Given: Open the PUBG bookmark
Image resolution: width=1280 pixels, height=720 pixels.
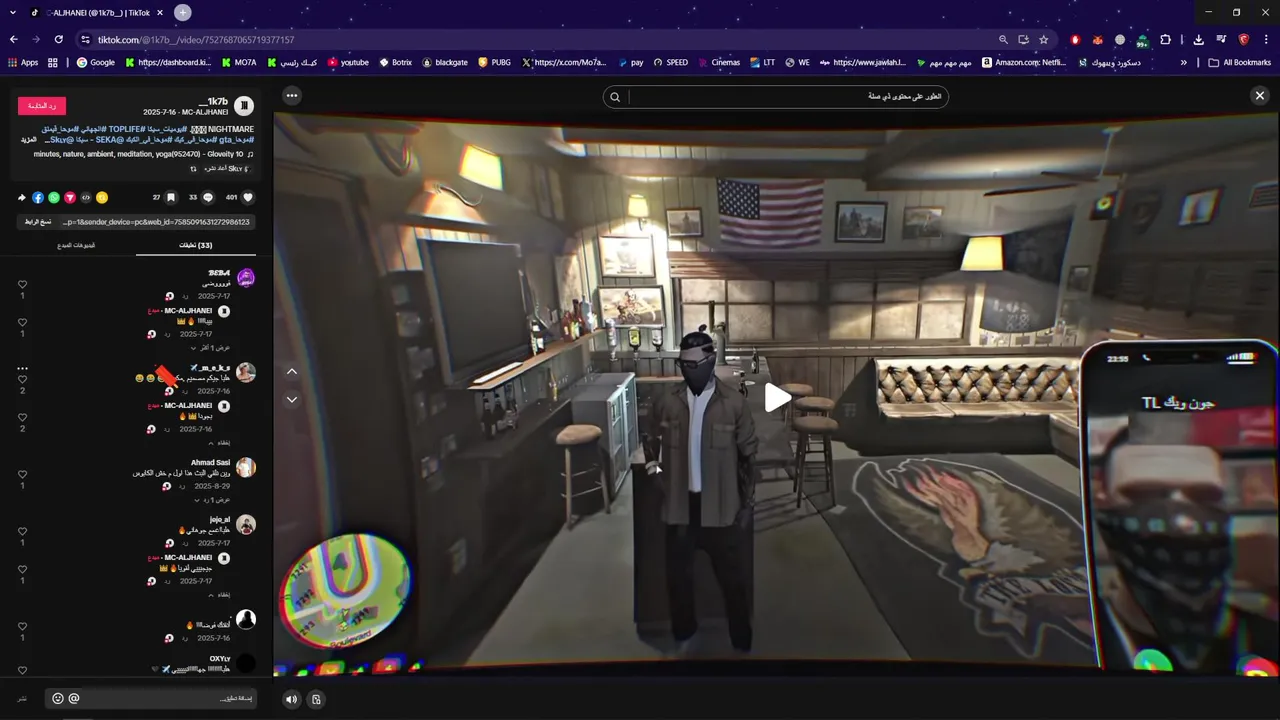Looking at the screenshot, I should click(494, 62).
